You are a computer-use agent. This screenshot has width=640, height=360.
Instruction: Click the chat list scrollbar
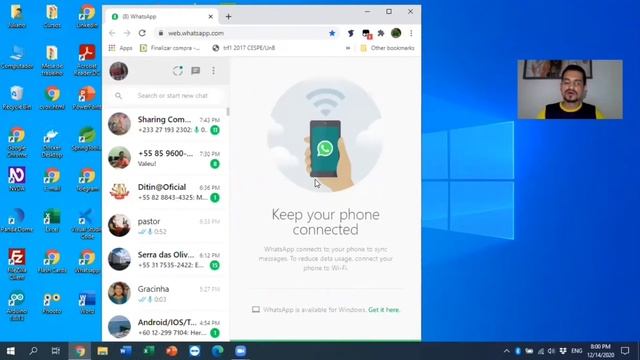(x=228, y=111)
